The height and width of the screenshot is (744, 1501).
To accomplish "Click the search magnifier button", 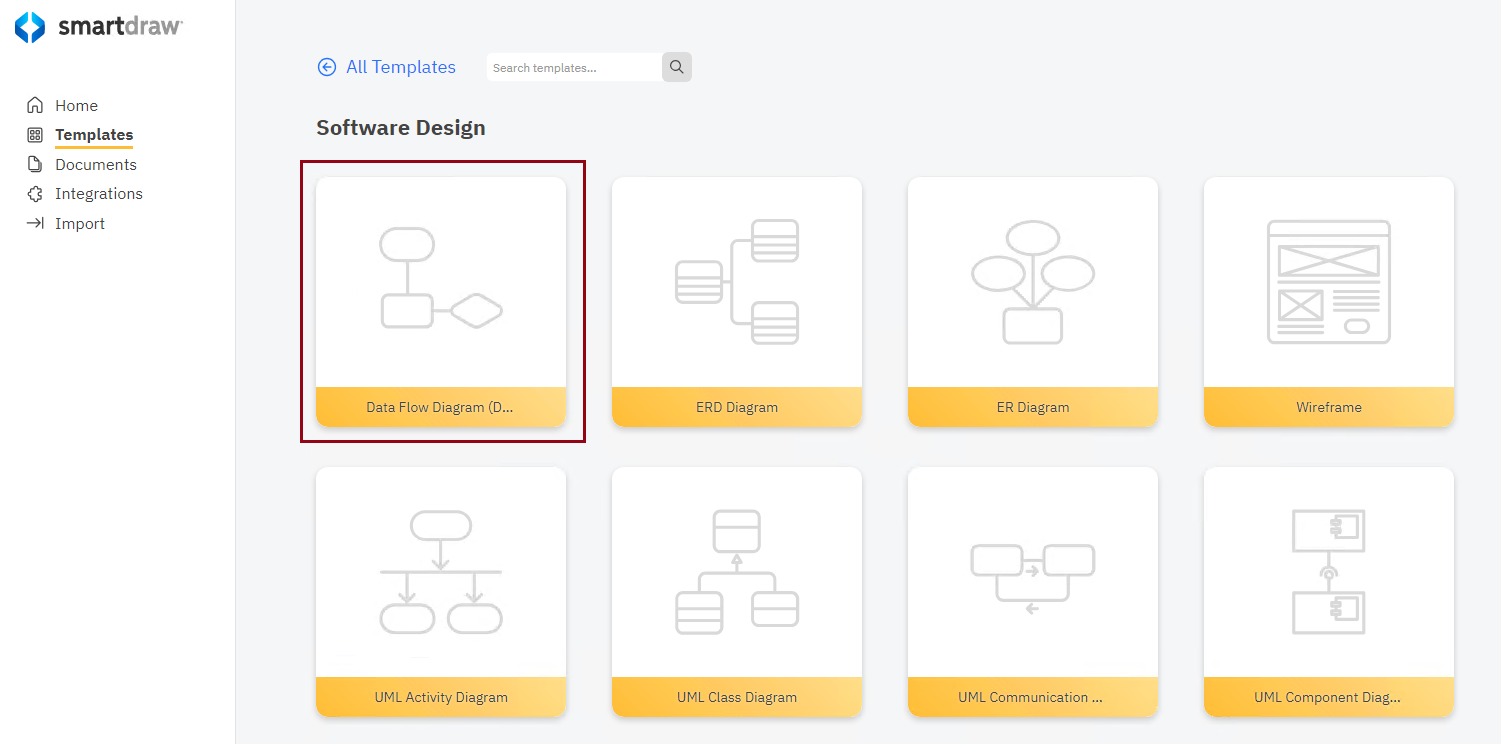I will pyautogui.click(x=676, y=67).
